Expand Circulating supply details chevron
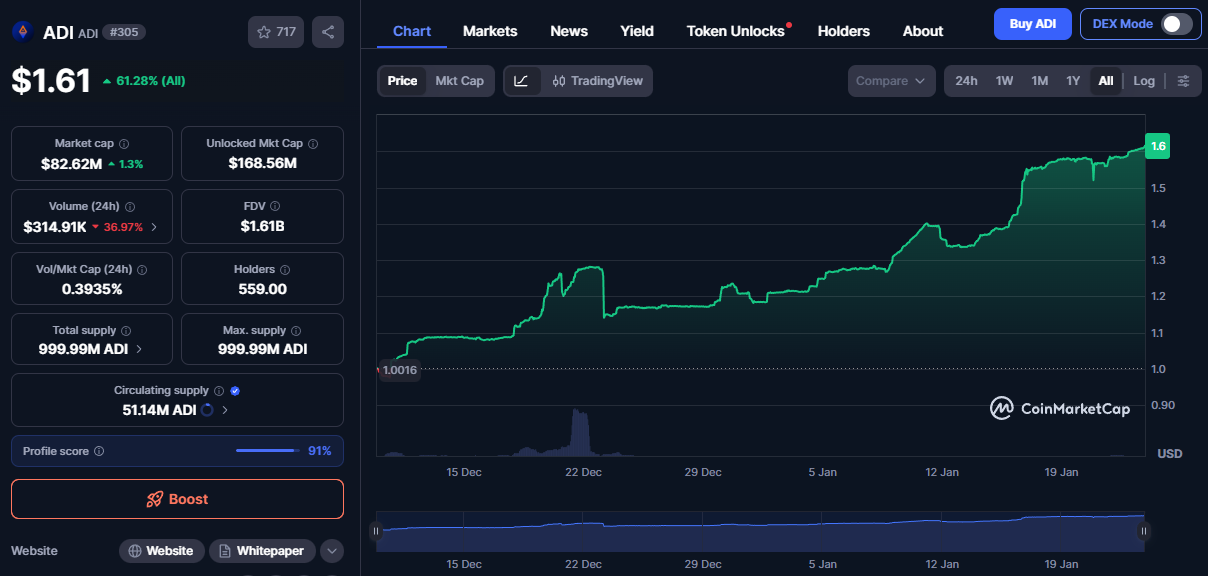The height and width of the screenshot is (576, 1208). [225, 410]
